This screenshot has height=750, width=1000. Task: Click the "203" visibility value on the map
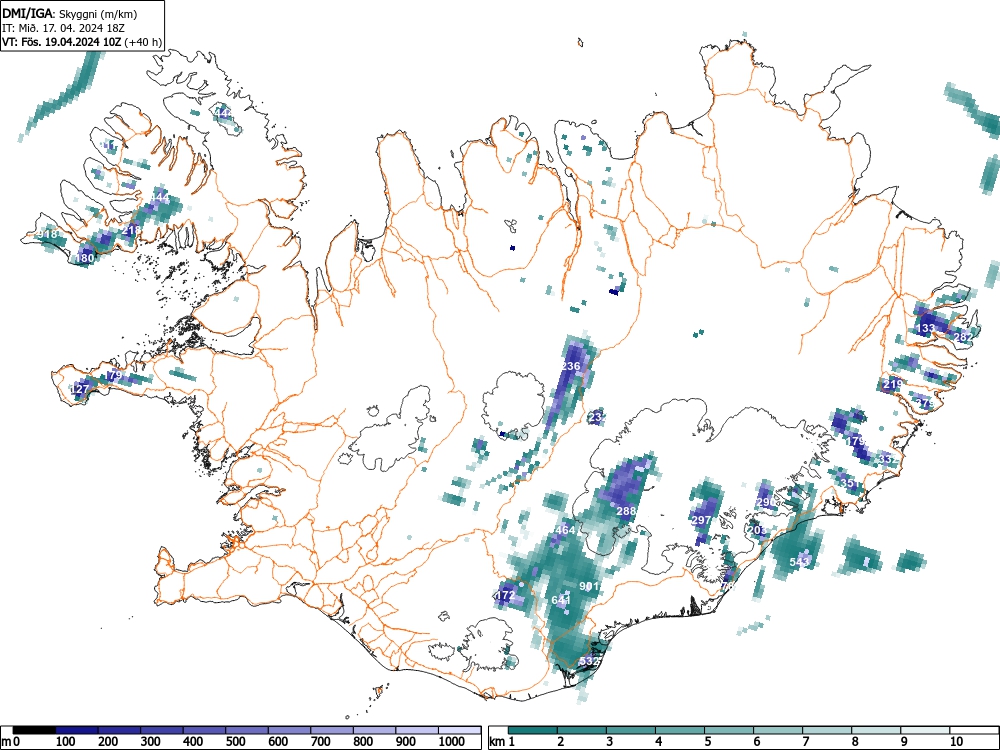point(757,530)
